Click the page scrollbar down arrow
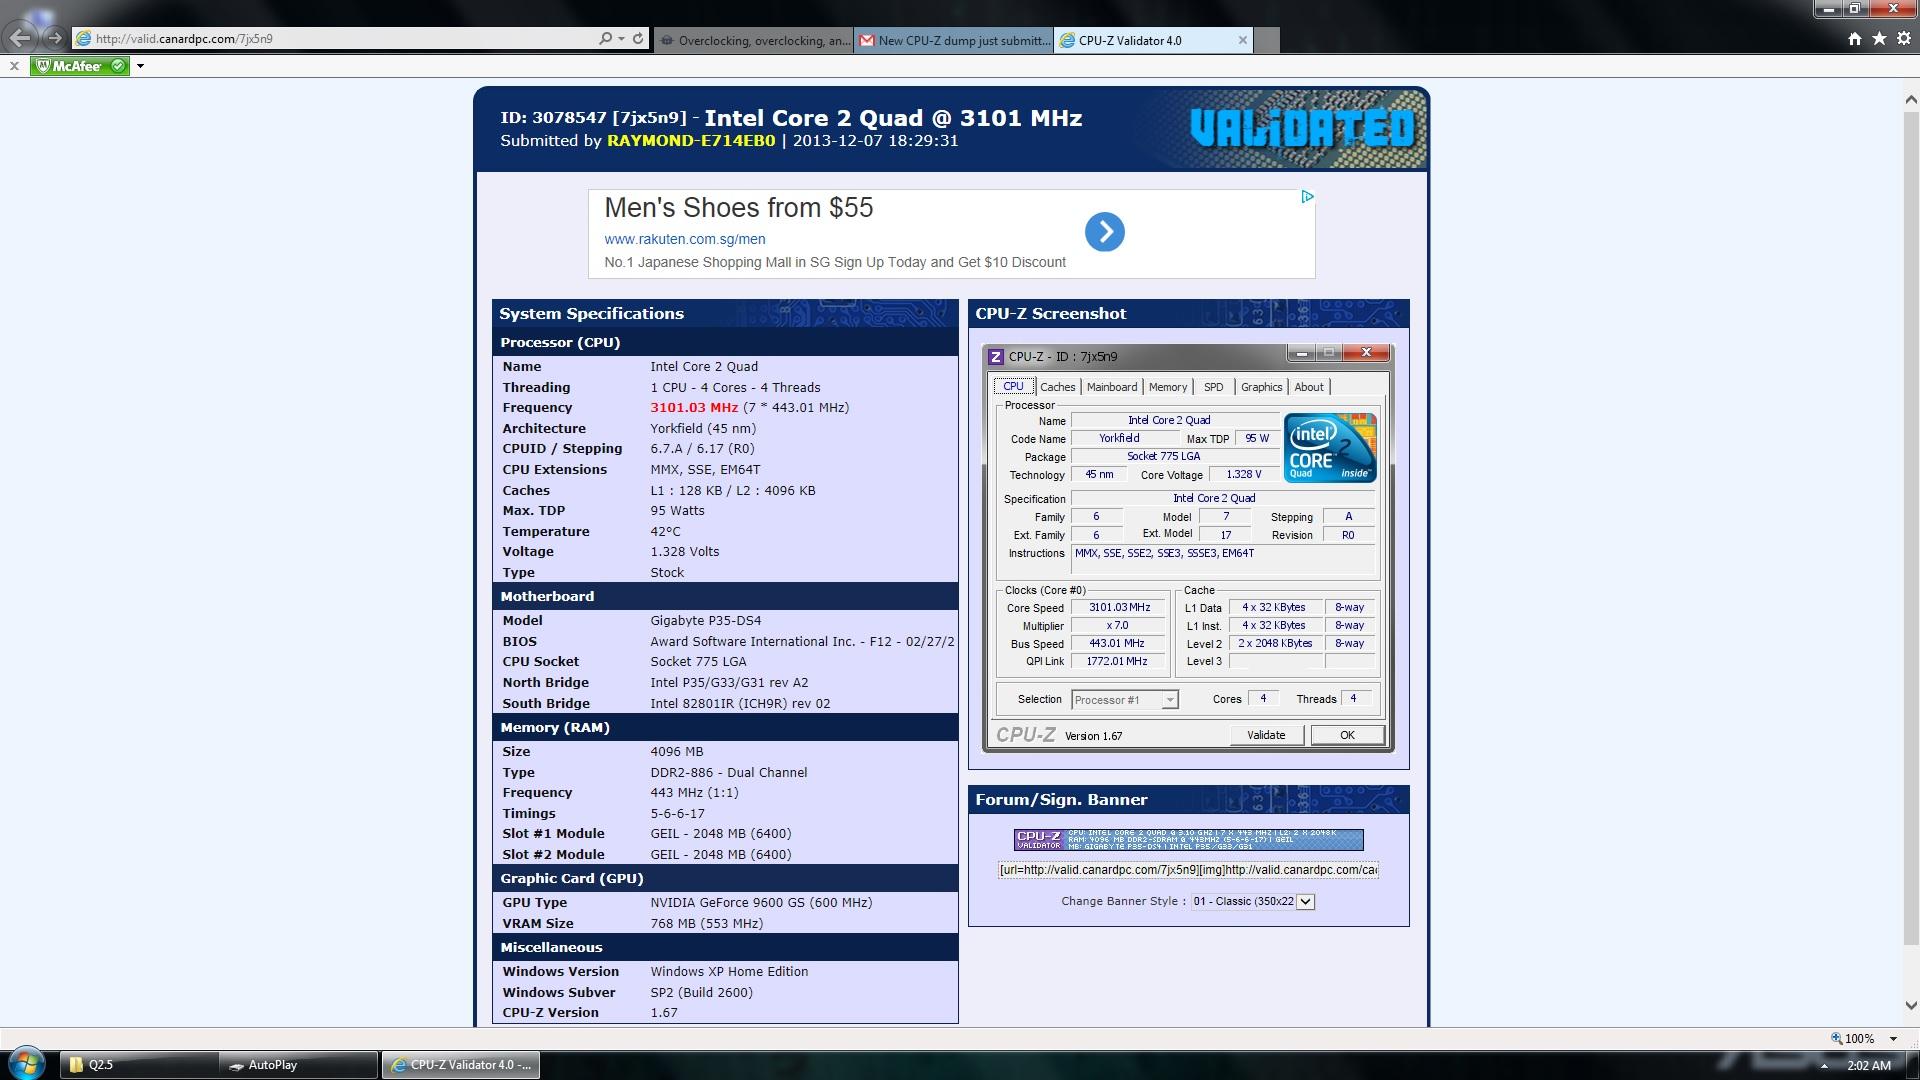 tap(1910, 1006)
